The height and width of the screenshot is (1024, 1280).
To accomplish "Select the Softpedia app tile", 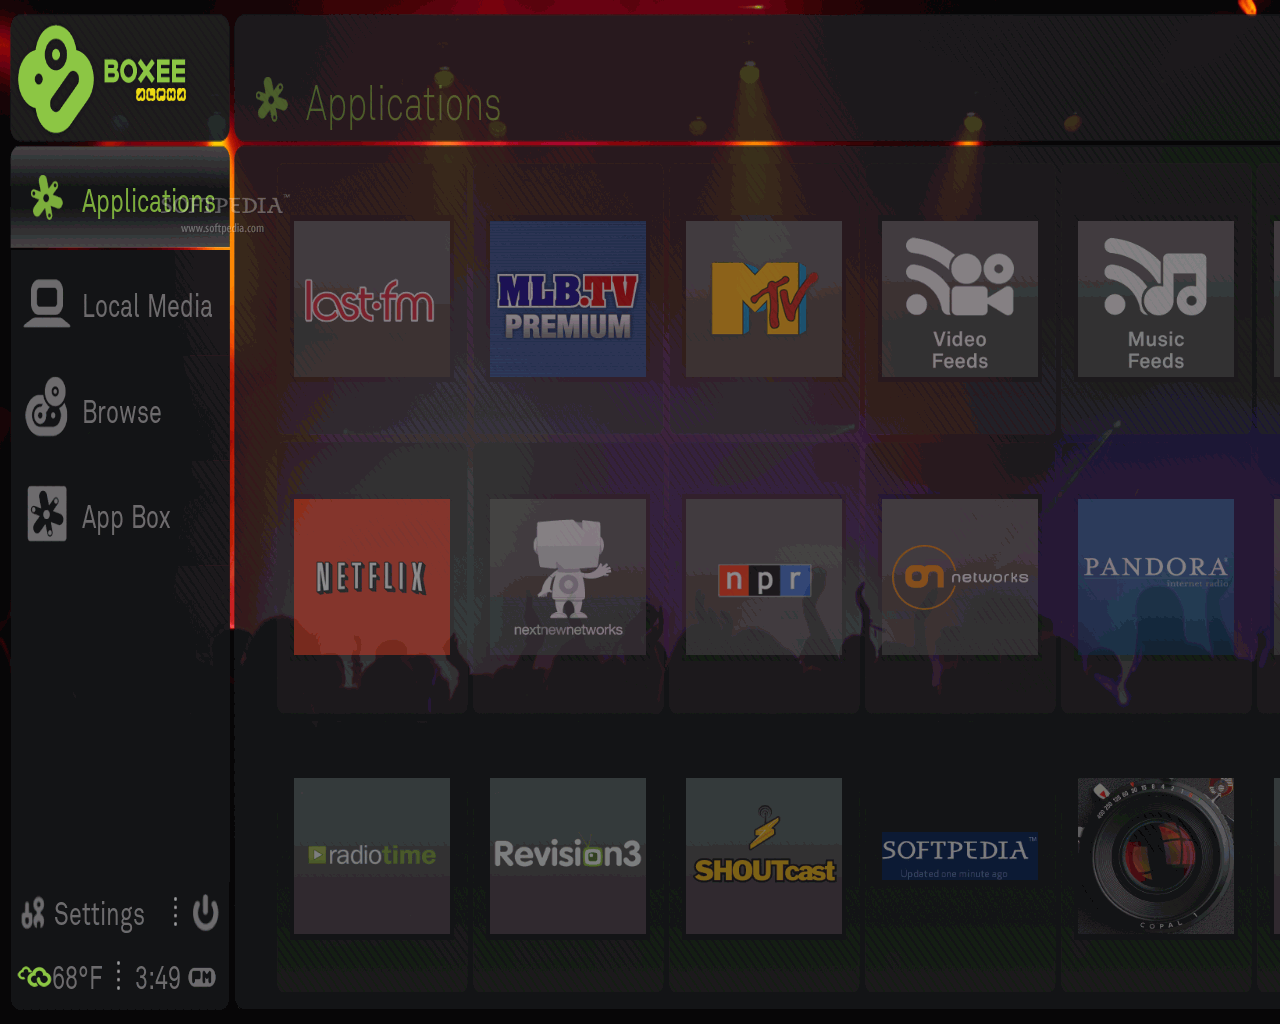I will pos(960,856).
